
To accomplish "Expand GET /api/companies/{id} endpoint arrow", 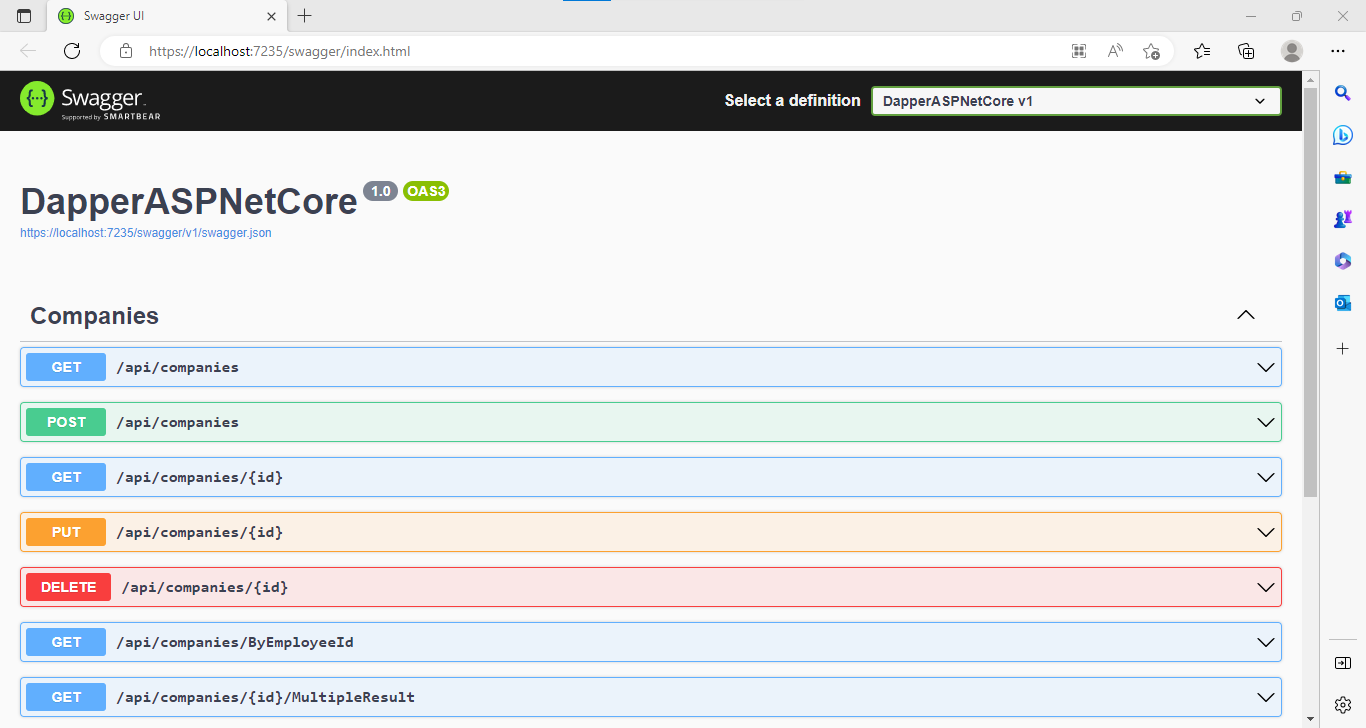I will click(x=1266, y=477).
